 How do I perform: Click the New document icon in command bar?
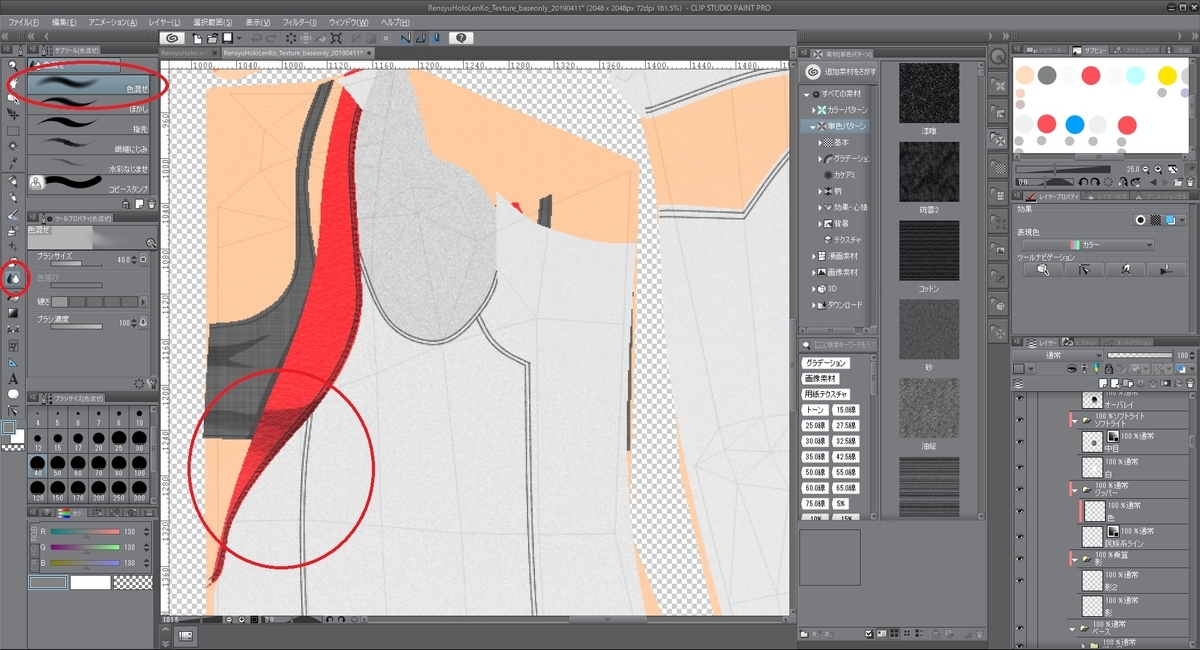198,38
